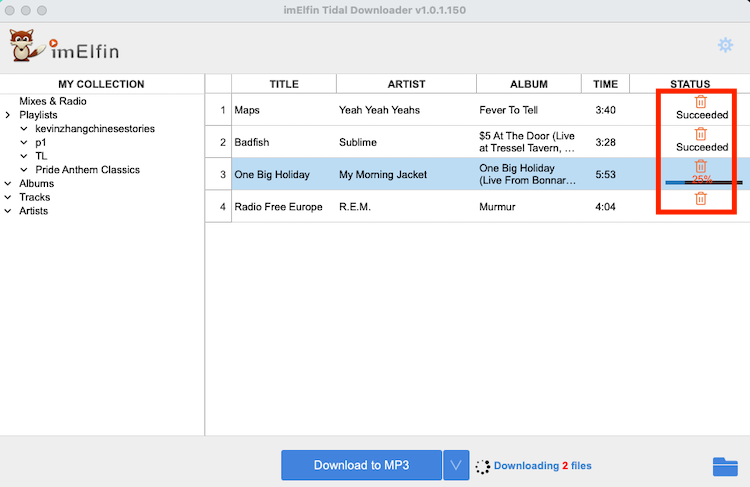Toggle the Pride Anthem Classics chevron
Screen dimensions: 750x487
coord(24,170)
